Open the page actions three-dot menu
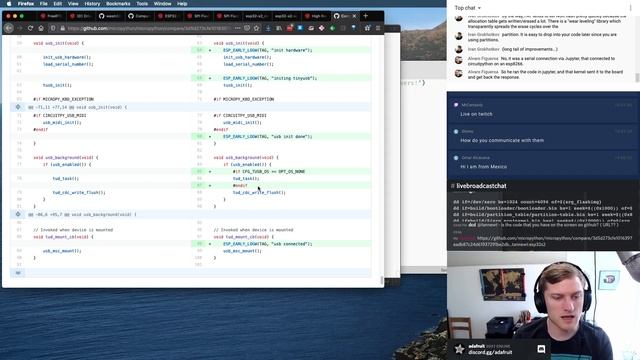640x360 pixels. pos(238,28)
